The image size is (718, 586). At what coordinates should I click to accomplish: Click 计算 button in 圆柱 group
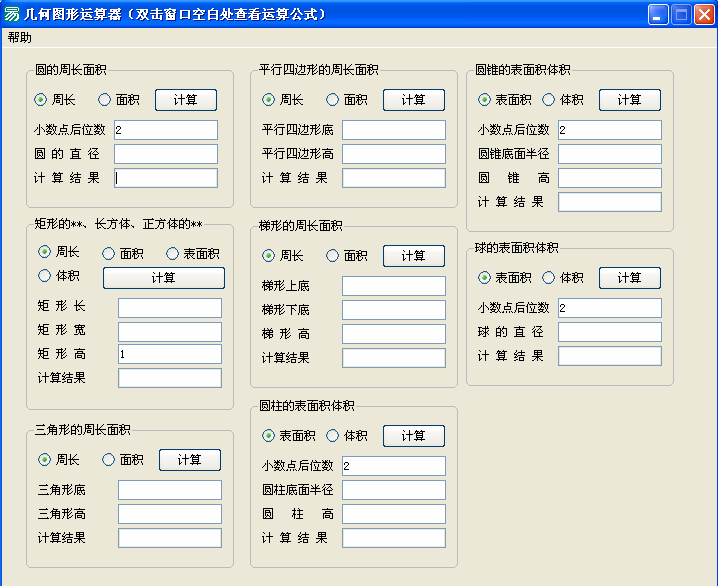(414, 436)
